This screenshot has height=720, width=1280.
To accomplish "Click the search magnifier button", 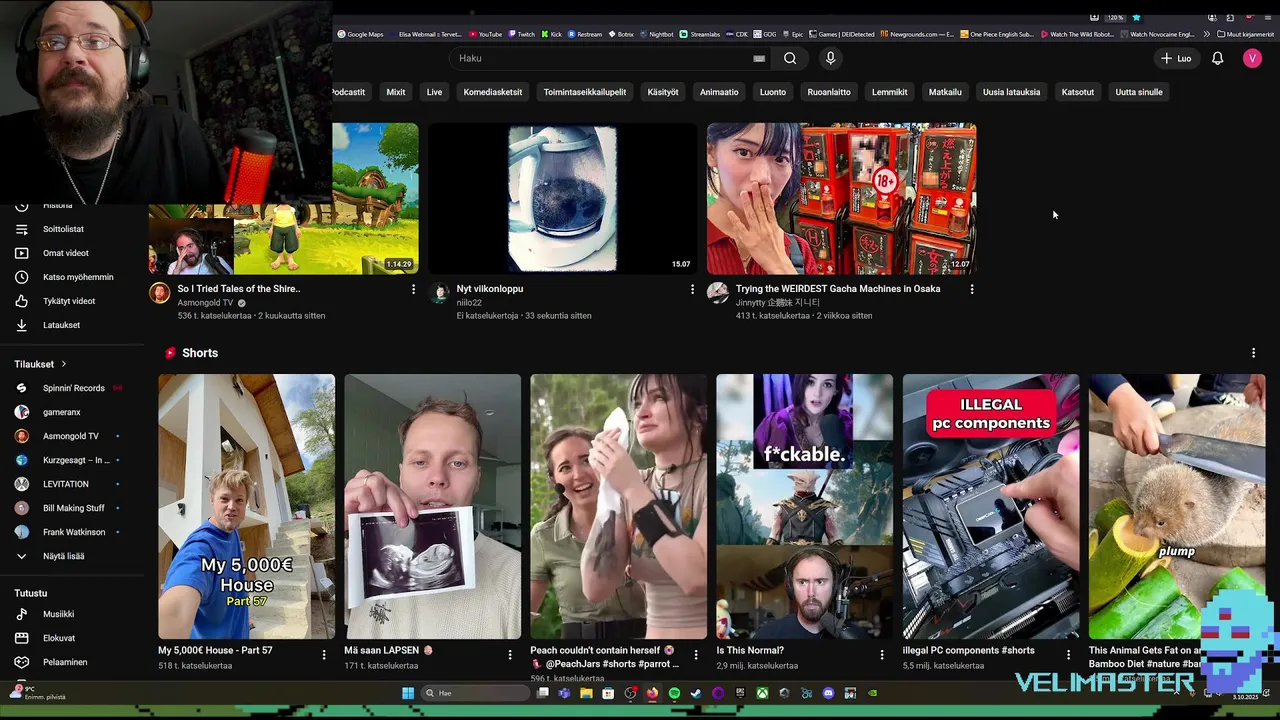I will pyautogui.click(x=790, y=58).
